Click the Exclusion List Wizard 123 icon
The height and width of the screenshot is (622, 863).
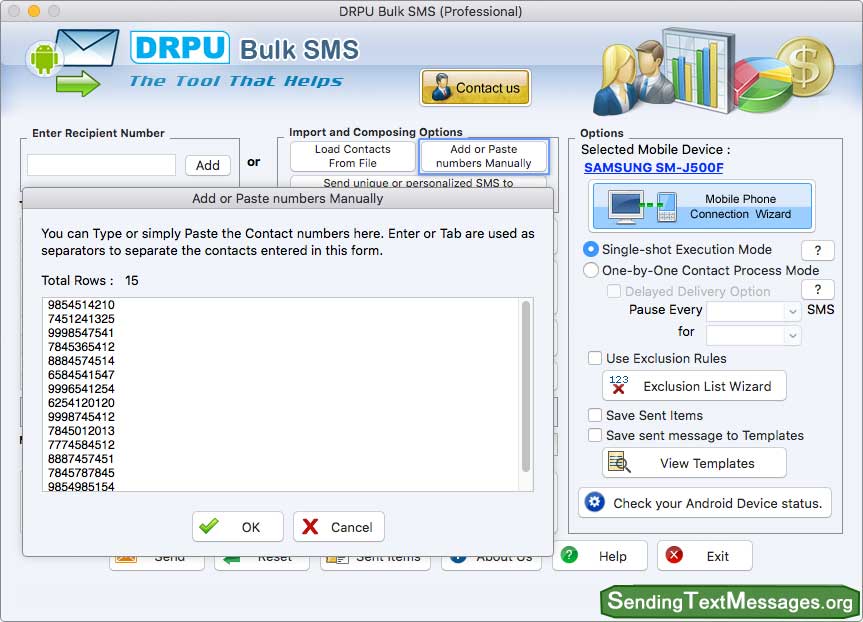point(619,384)
